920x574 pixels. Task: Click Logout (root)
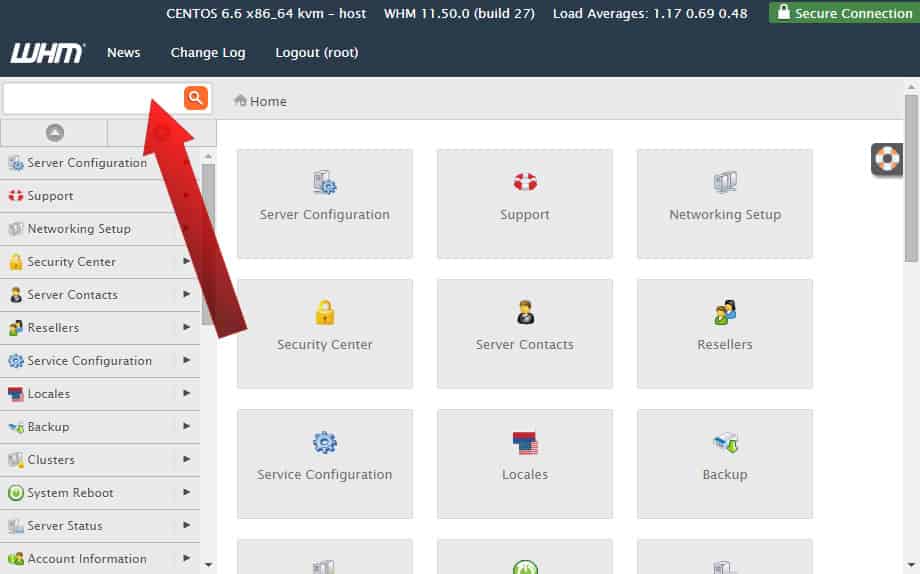click(317, 53)
